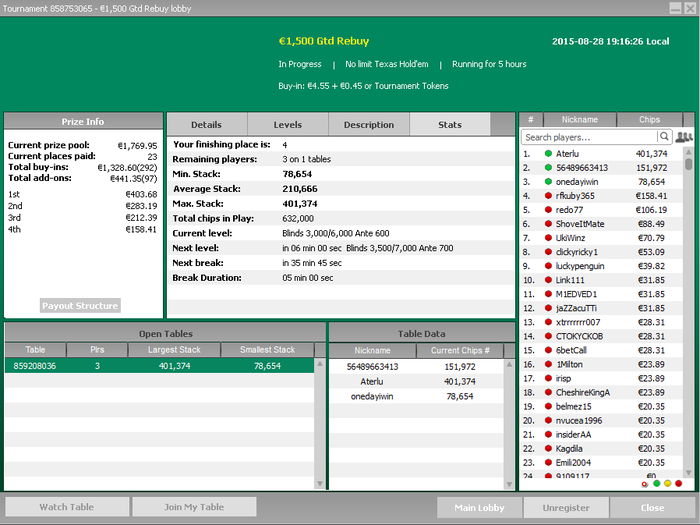Open the Levels tab
This screenshot has height=525, width=700.
point(287,125)
